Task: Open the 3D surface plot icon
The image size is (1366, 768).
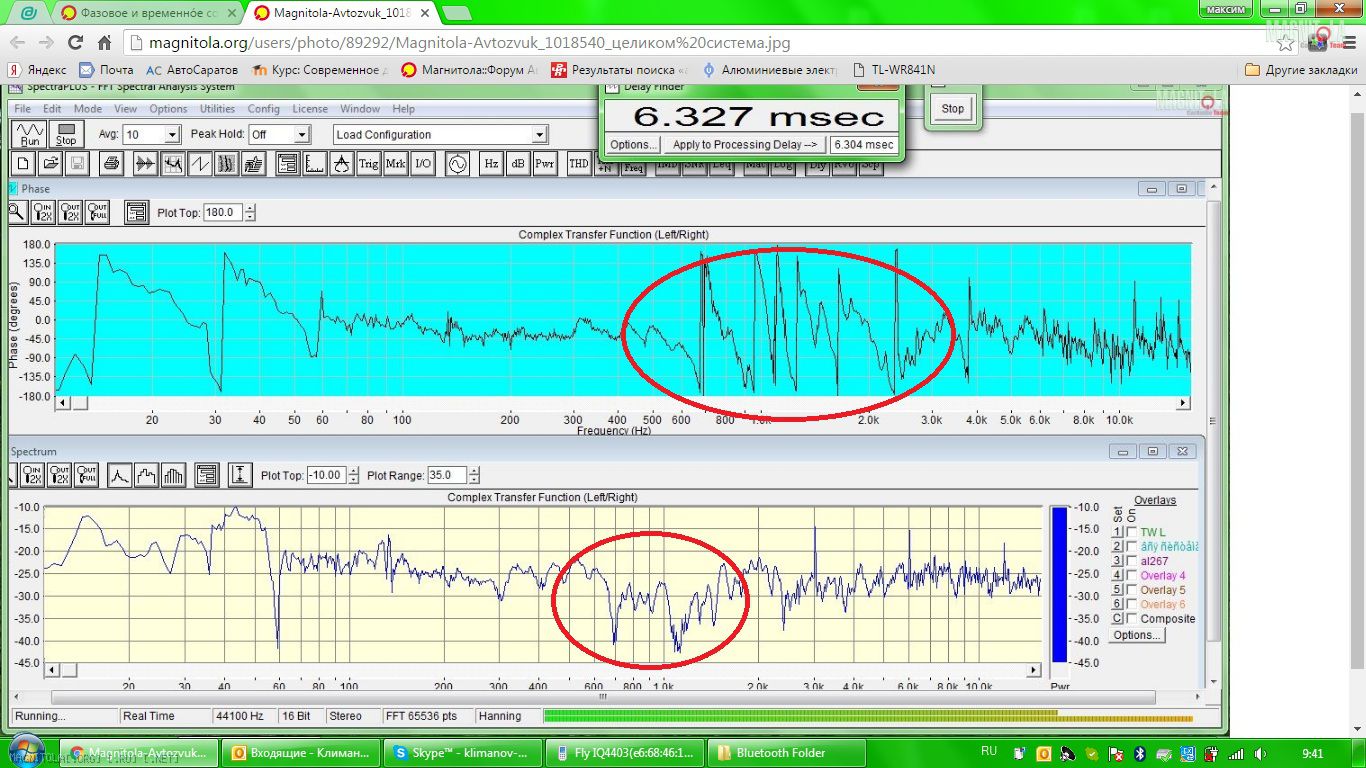Action: click(x=254, y=164)
